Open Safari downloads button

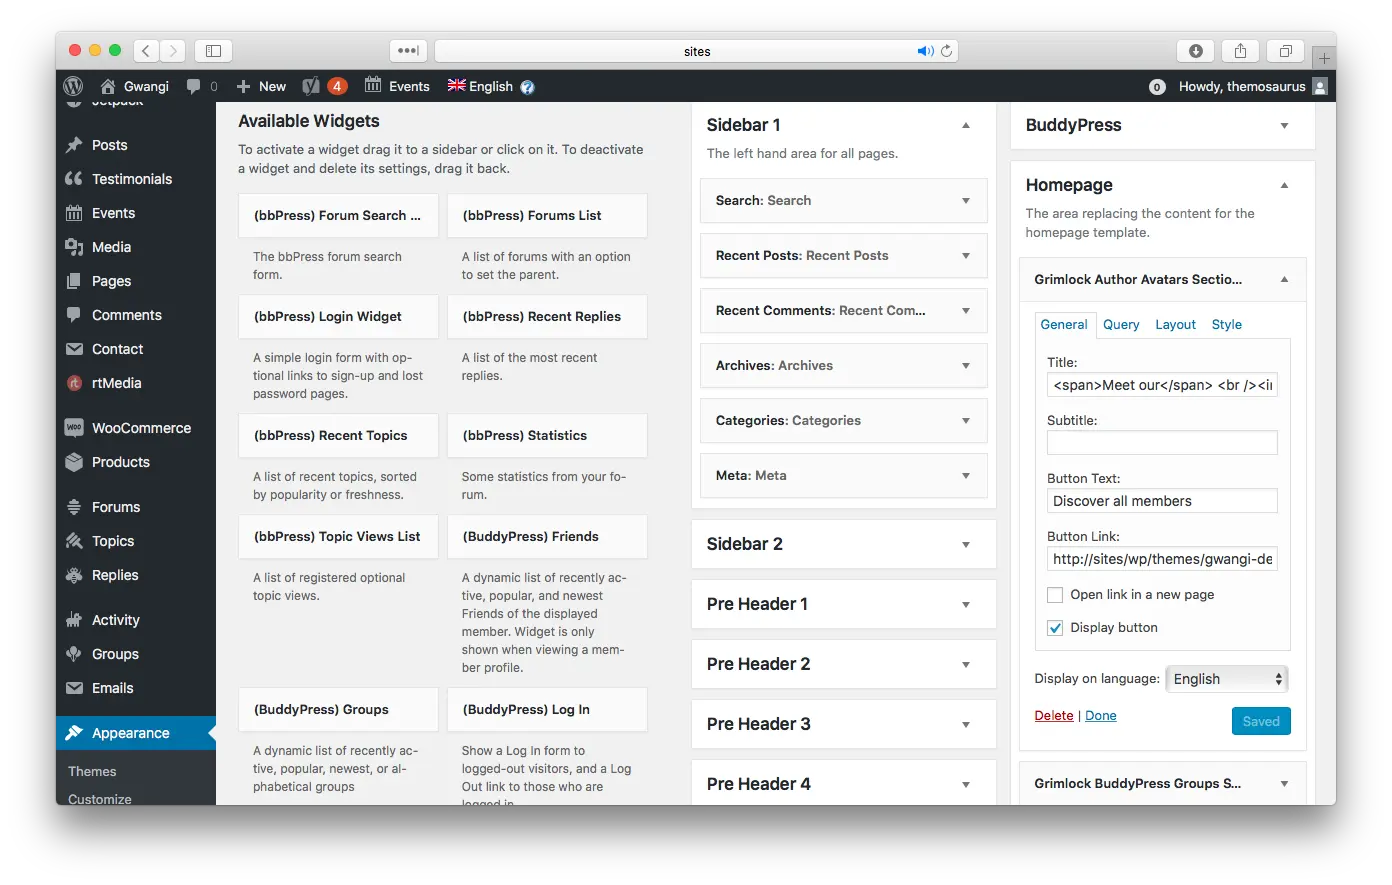tap(1195, 51)
